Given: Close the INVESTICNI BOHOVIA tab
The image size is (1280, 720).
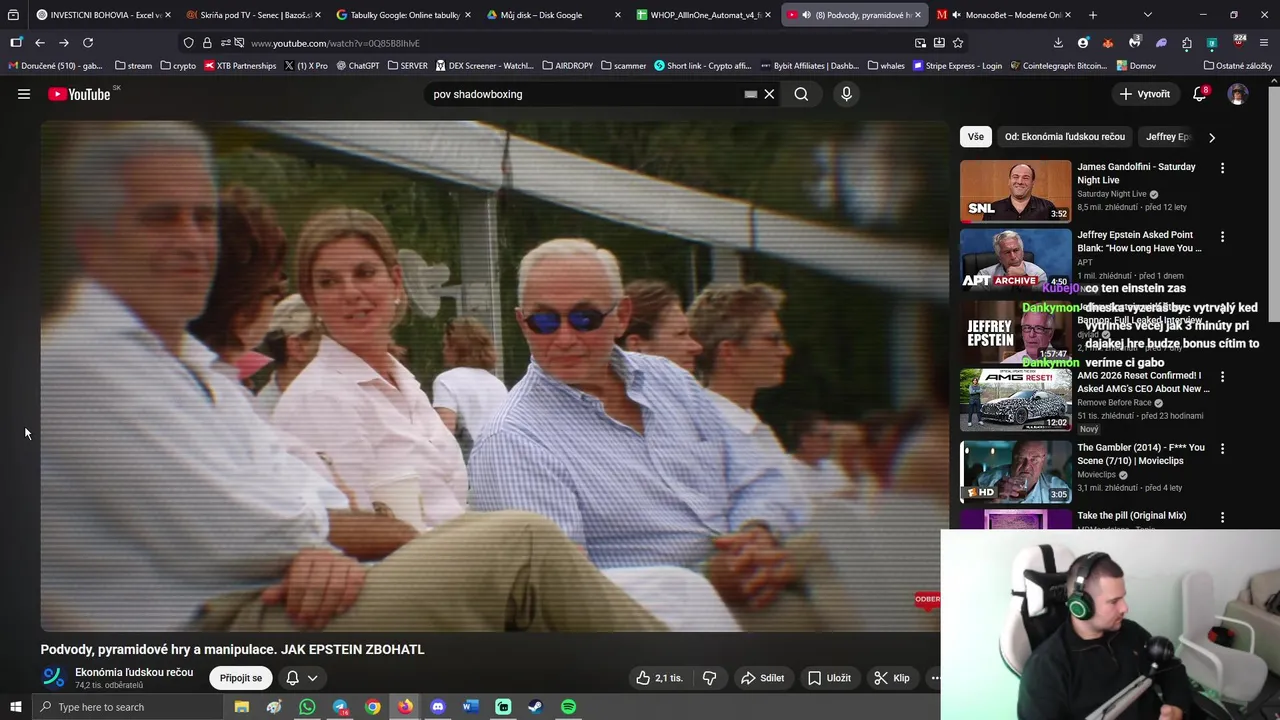Looking at the screenshot, I should [x=168, y=15].
